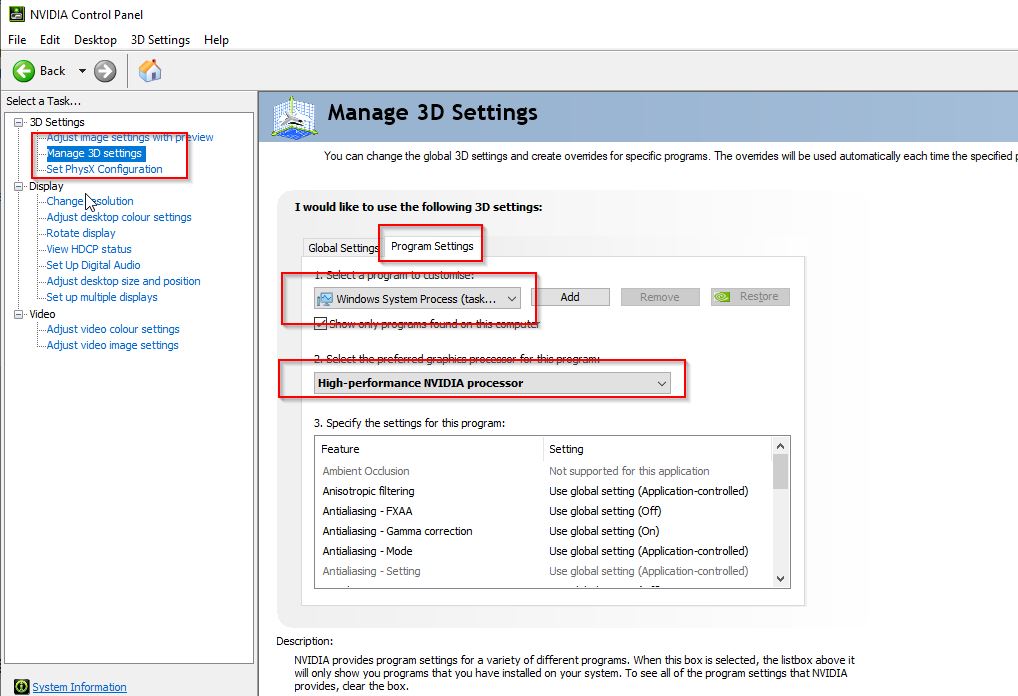This screenshot has height=696, width=1018.
Task: Open Set PhysX Configuration
Action: [x=105, y=169]
